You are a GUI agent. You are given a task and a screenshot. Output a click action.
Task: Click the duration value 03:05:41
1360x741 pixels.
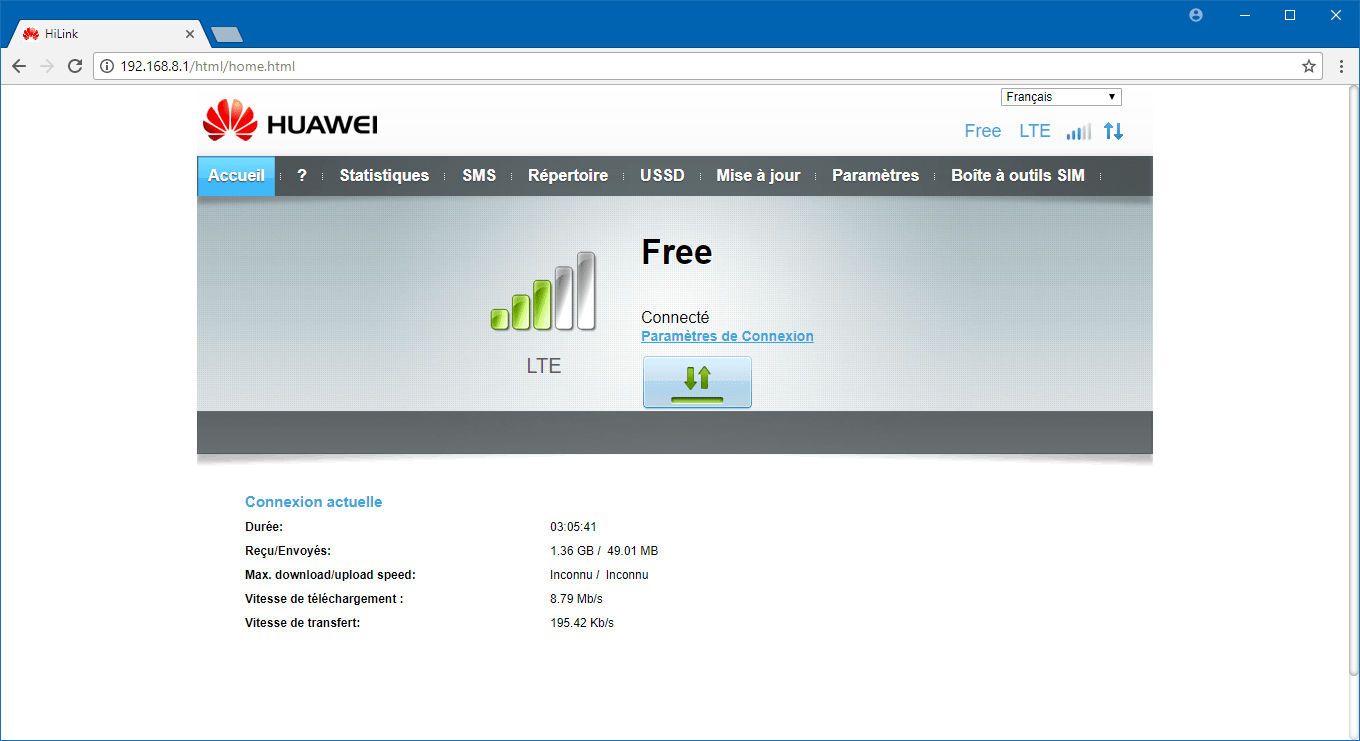click(x=573, y=527)
